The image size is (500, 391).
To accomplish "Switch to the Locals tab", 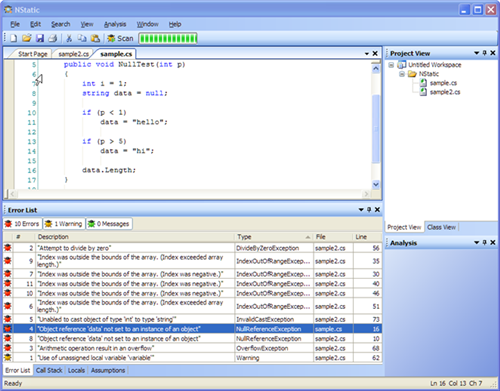I will (76, 370).
